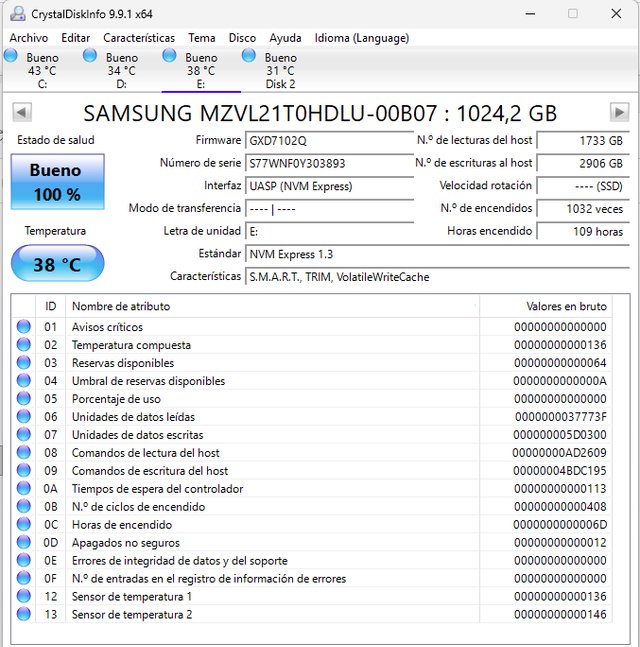640x647 pixels.
Task: Click rotation speed value ---- (SSD)
Action: tap(583, 186)
